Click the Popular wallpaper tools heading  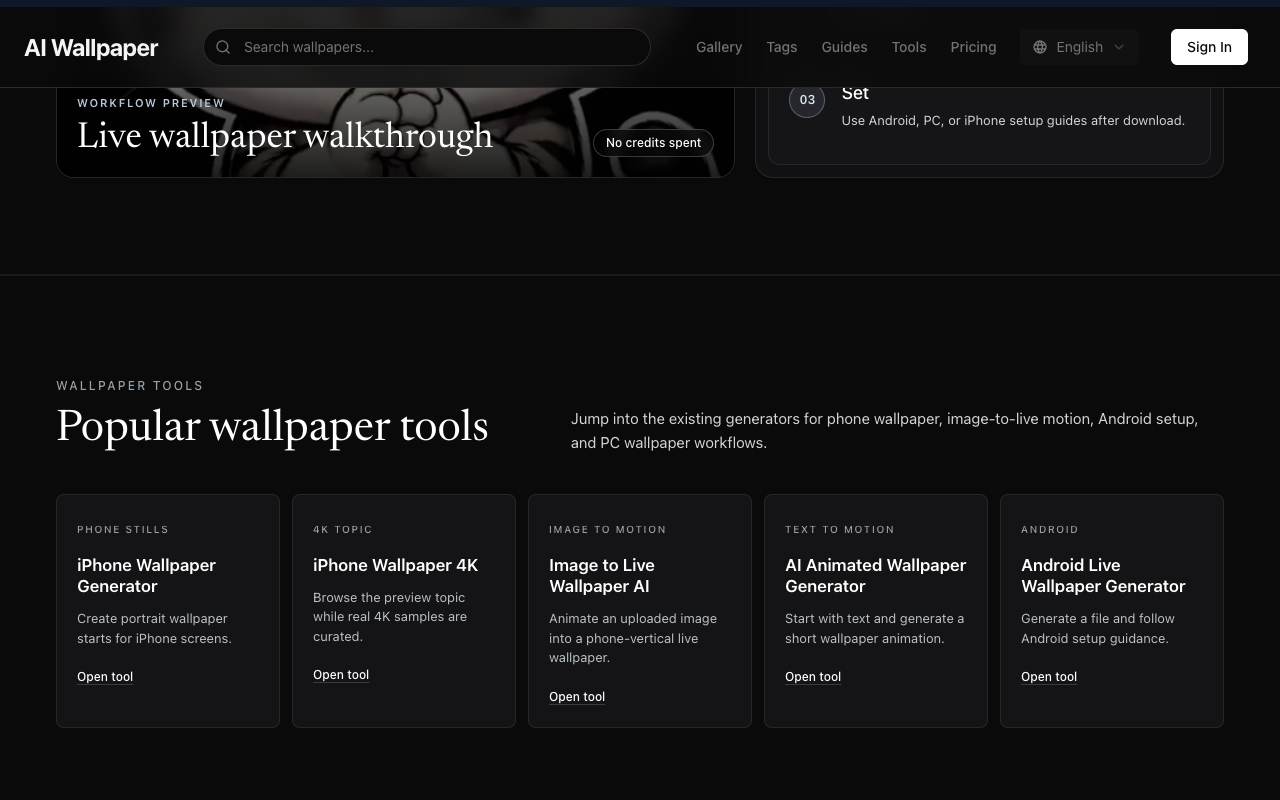272,426
